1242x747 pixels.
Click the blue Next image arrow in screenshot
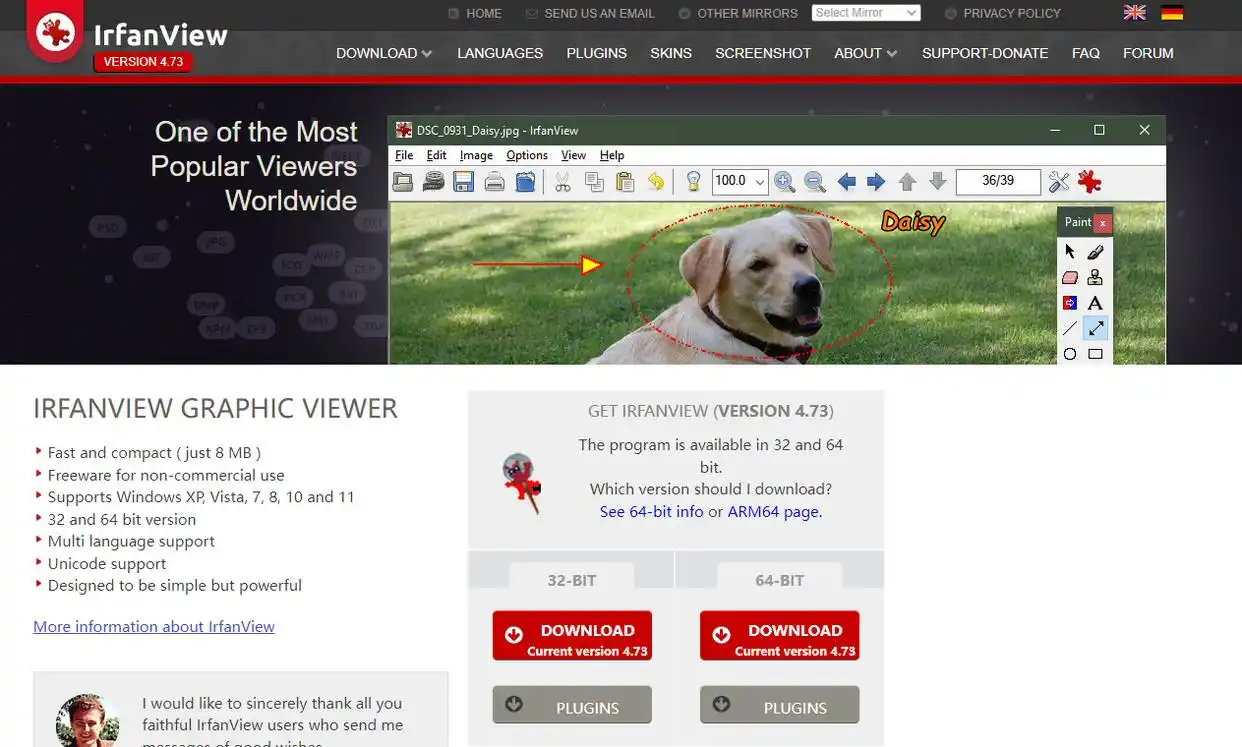[876, 181]
